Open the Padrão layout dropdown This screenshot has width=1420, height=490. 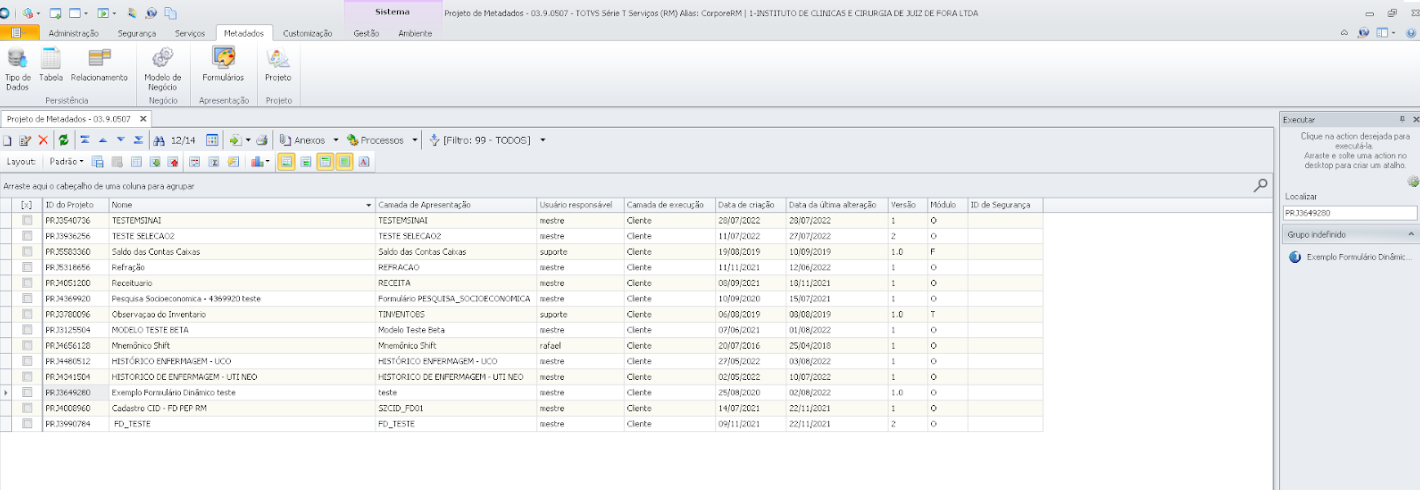67,161
